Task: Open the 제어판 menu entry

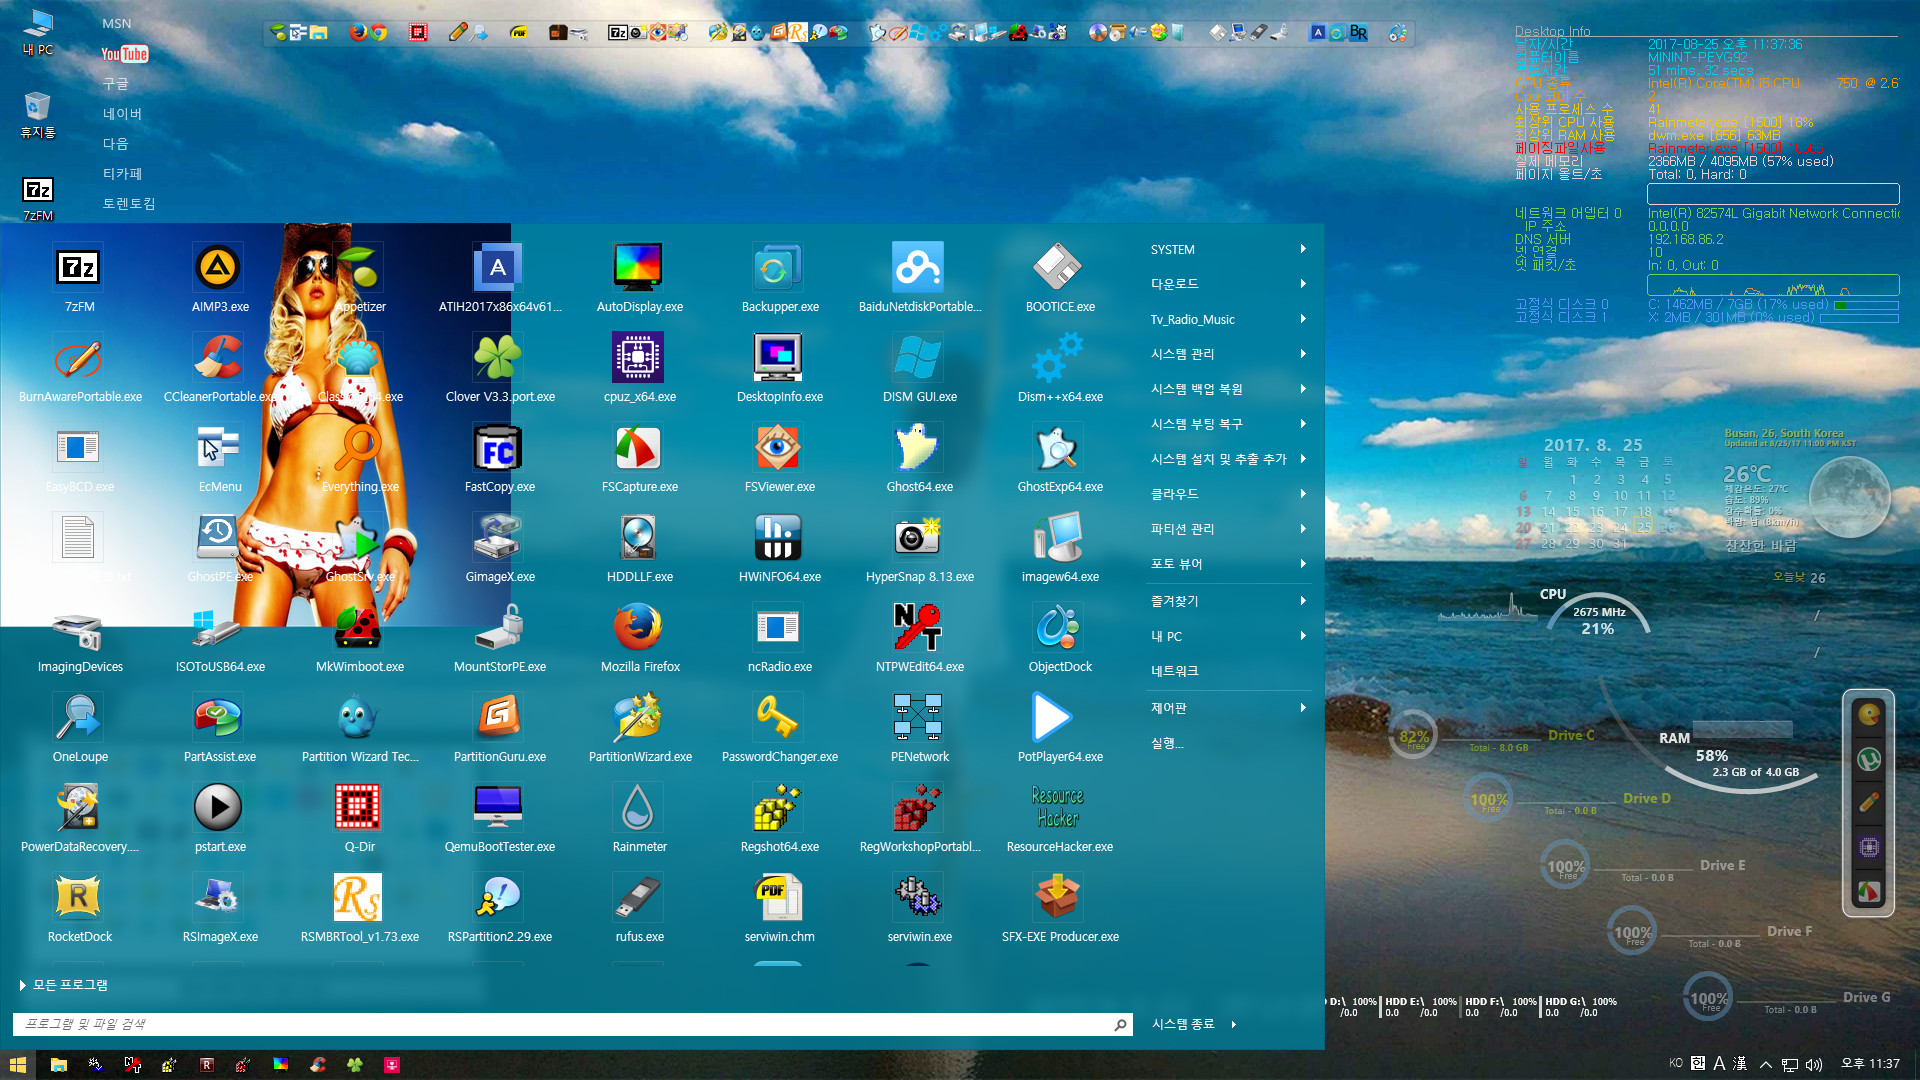Action: [1228, 708]
